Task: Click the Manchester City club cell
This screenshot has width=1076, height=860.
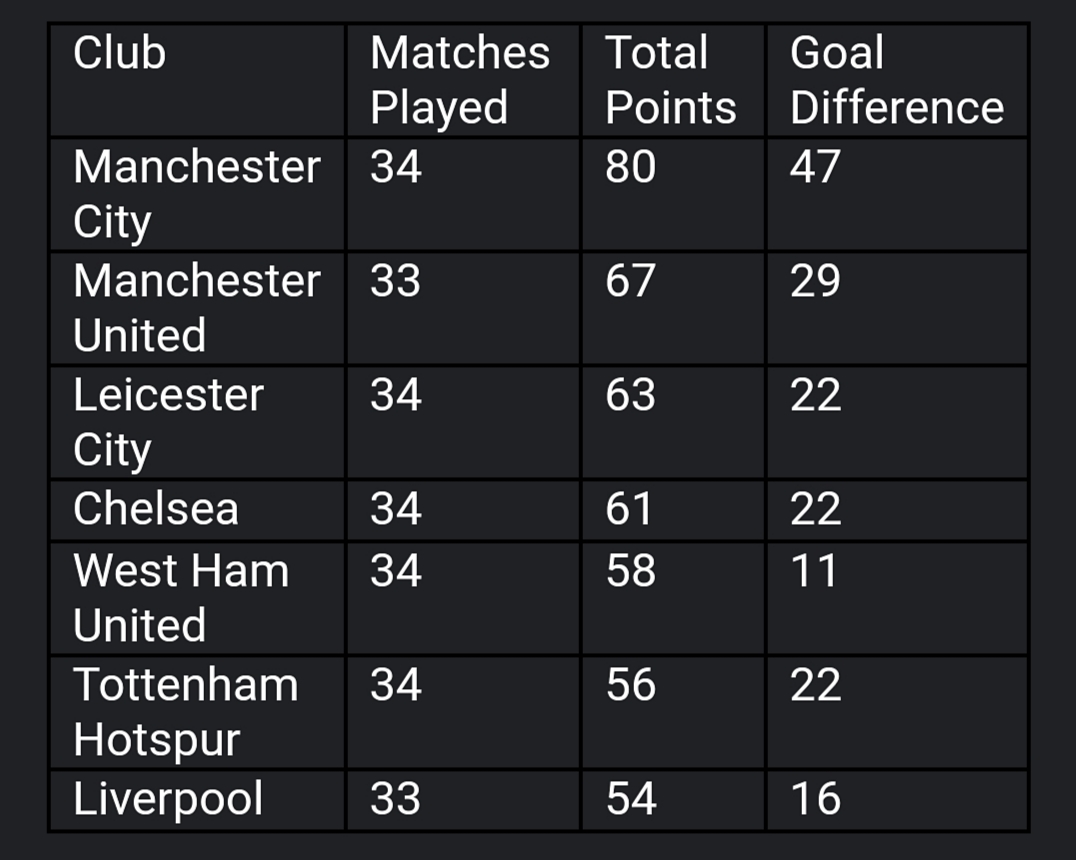Action: (x=198, y=195)
